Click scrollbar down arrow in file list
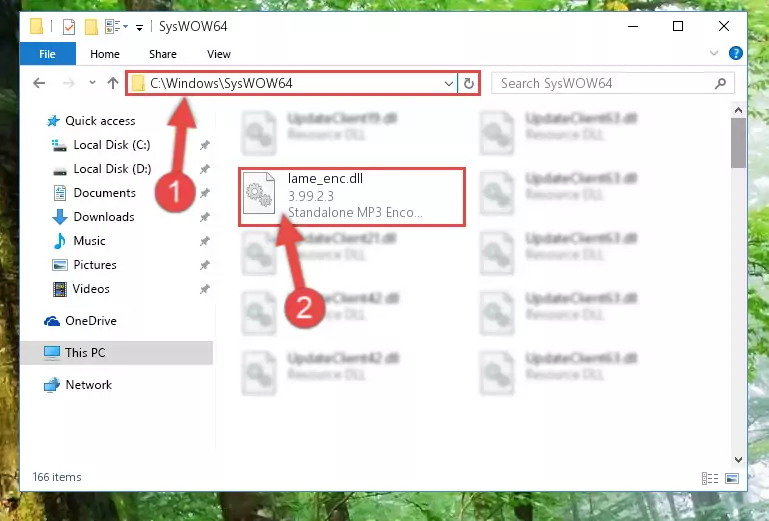The image size is (769, 521). point(738,460)
